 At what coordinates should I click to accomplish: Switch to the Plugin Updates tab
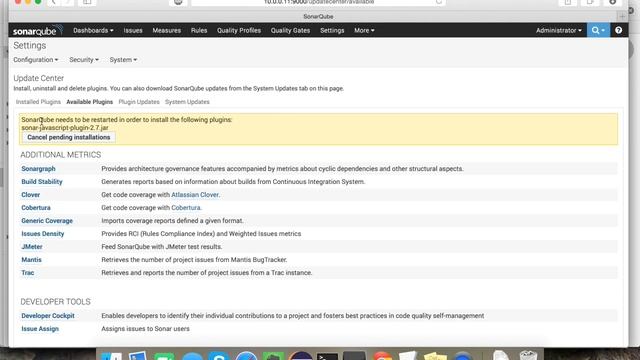pyautogui.click(x=139, y=102)
